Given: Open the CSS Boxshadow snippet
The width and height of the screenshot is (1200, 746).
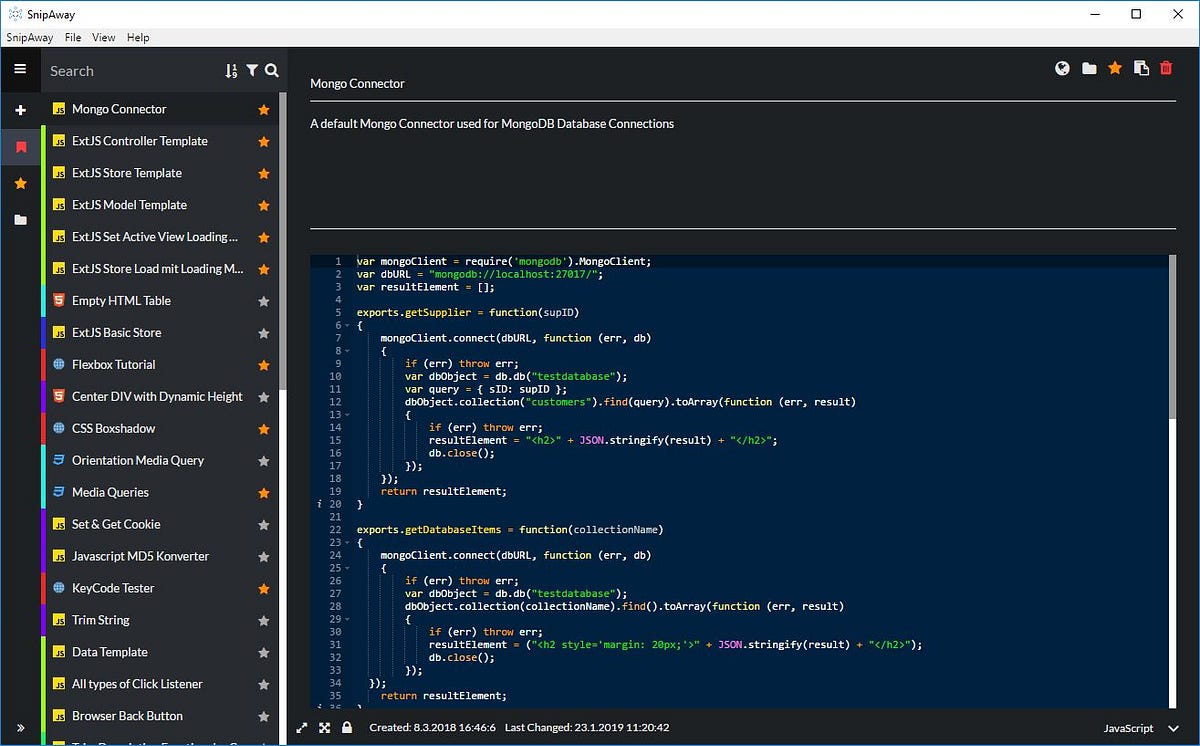Looking at the screenshot, I should pyautogui.click(x=160, y=429).
